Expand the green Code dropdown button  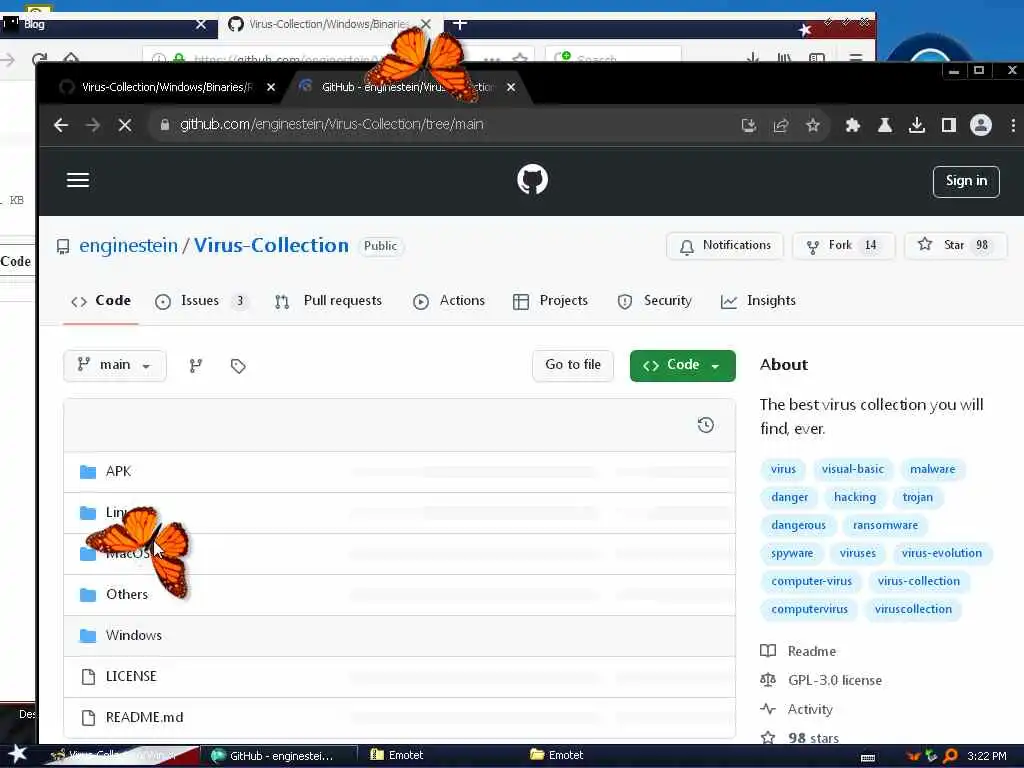[x=682, y=365]
